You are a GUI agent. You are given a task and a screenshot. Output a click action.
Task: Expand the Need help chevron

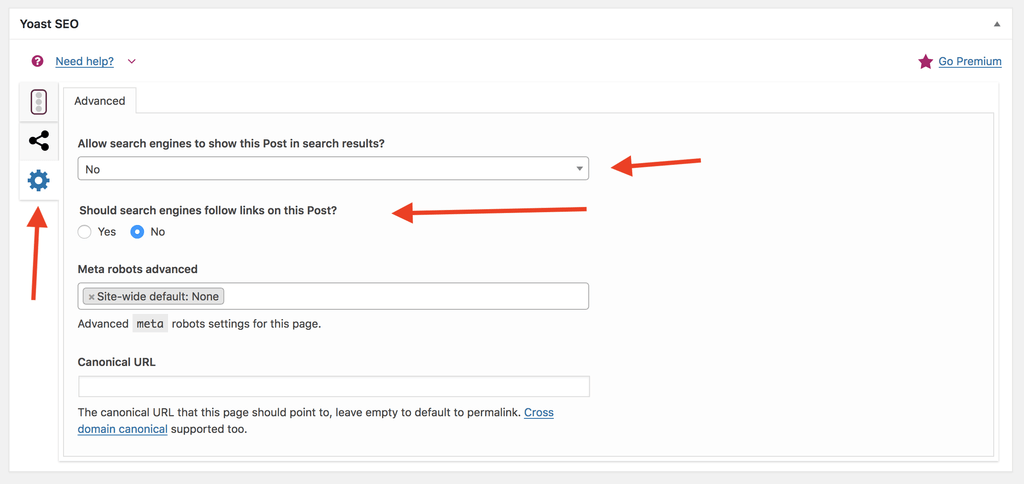pos(132,61)
